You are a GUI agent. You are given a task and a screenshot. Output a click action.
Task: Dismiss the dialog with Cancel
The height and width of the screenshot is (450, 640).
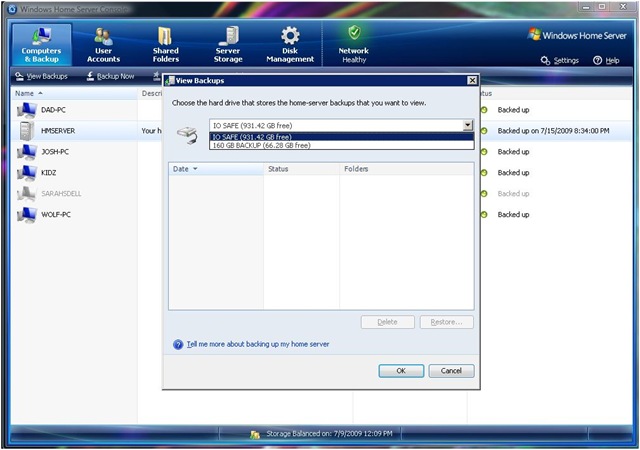click(x=451, y=371)
